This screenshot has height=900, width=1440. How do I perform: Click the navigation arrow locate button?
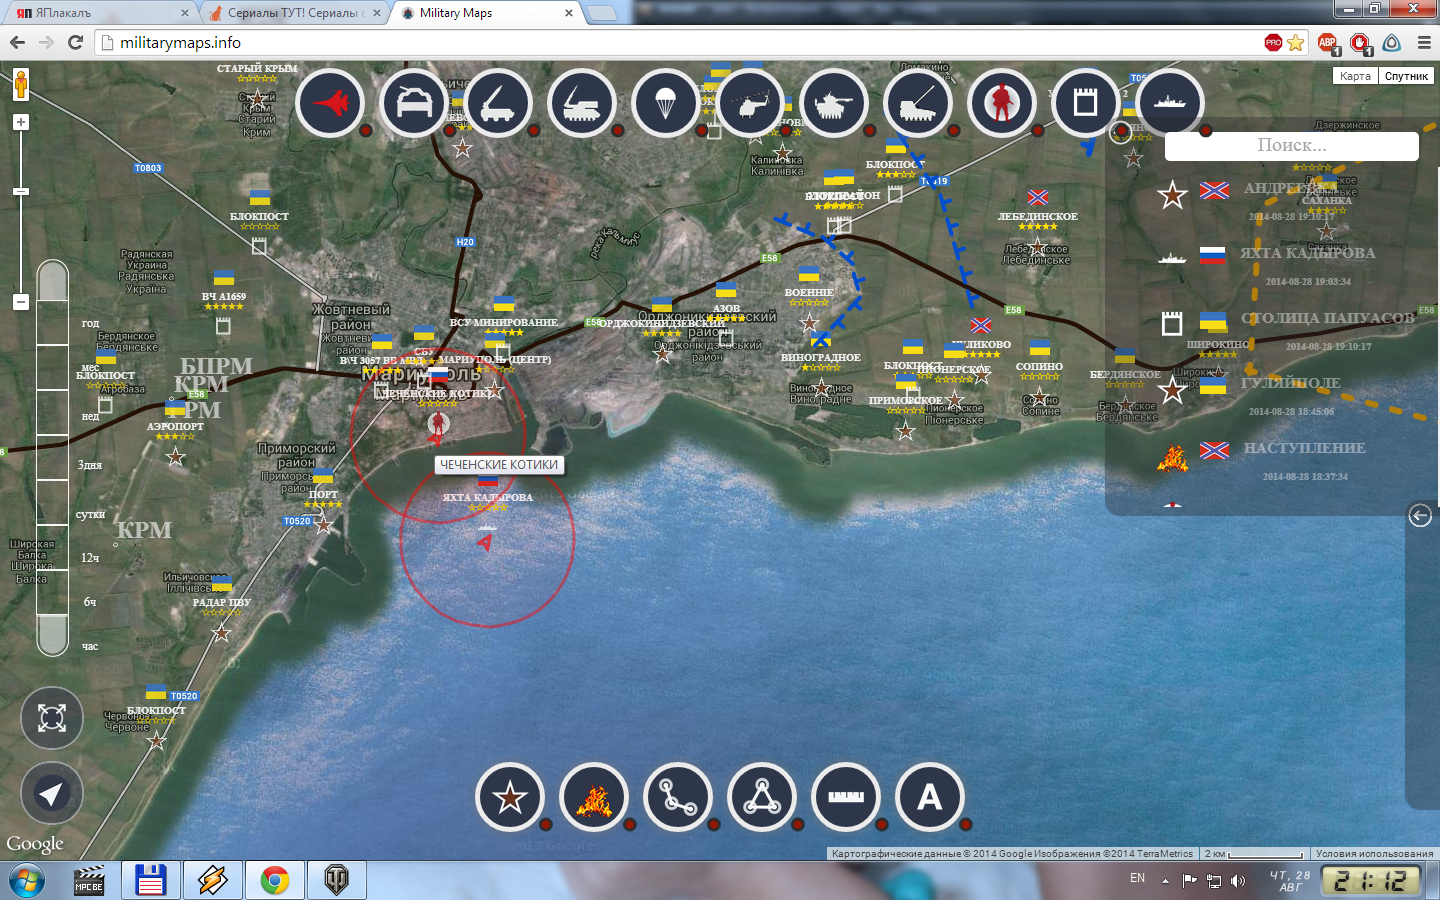pyautogui.click(x=52, y=794)
